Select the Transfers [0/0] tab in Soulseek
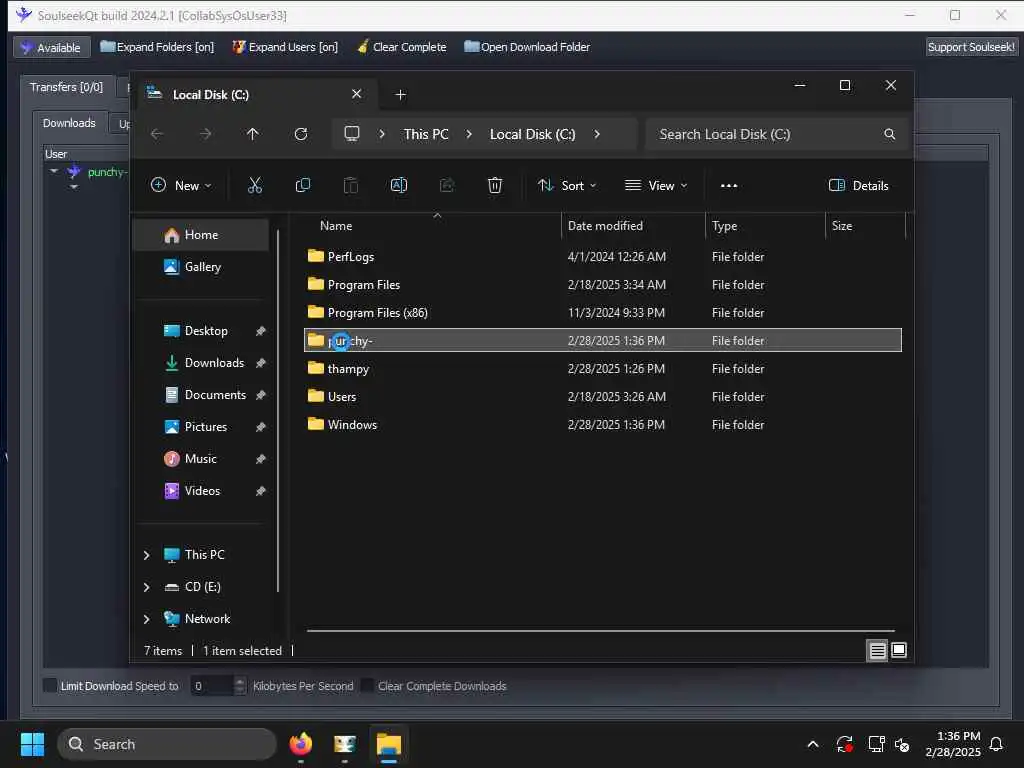1024x768 pixels. pyautogui.click(x=66, y=87)
